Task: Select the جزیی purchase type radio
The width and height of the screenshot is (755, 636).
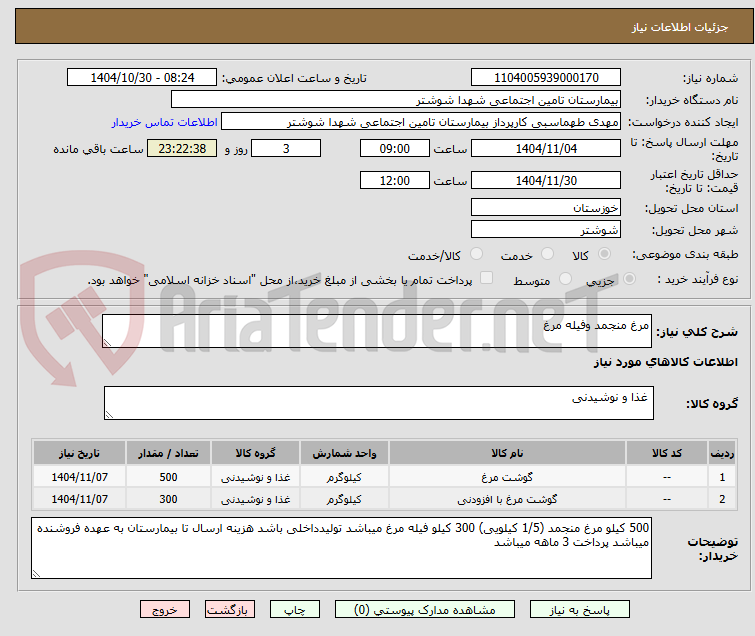Action: pyautogui.click(x=629, y=279)
